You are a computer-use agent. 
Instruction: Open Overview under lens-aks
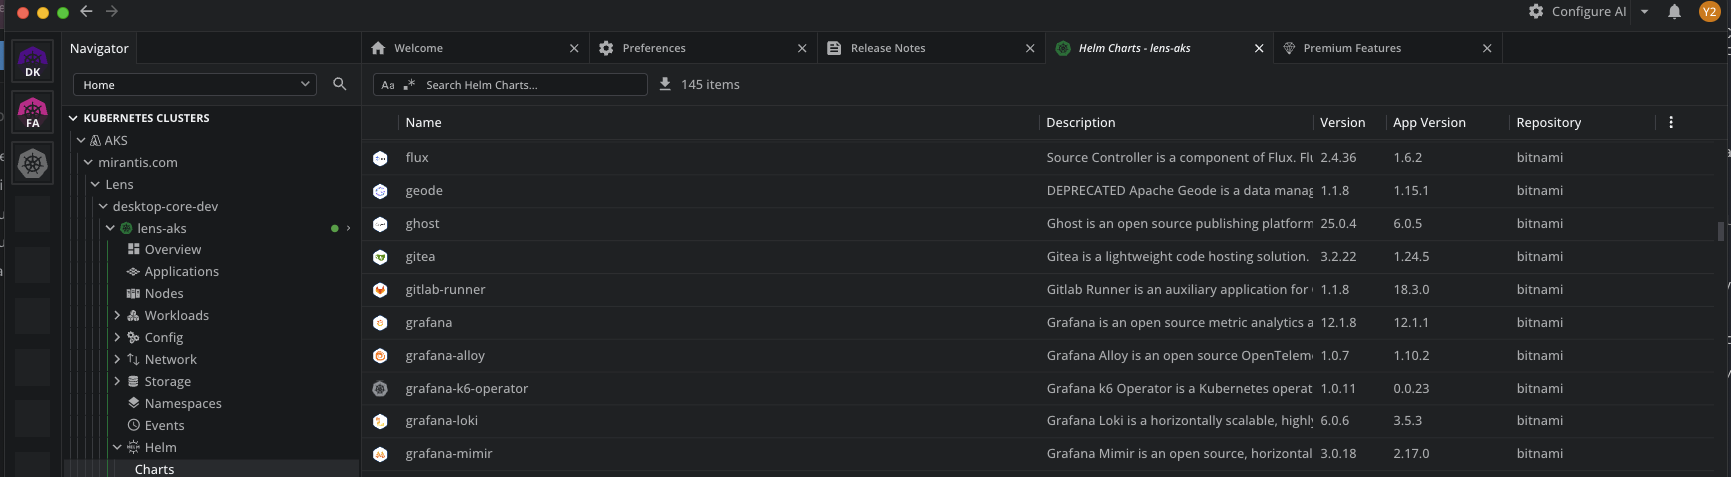(x=172, y=249)
